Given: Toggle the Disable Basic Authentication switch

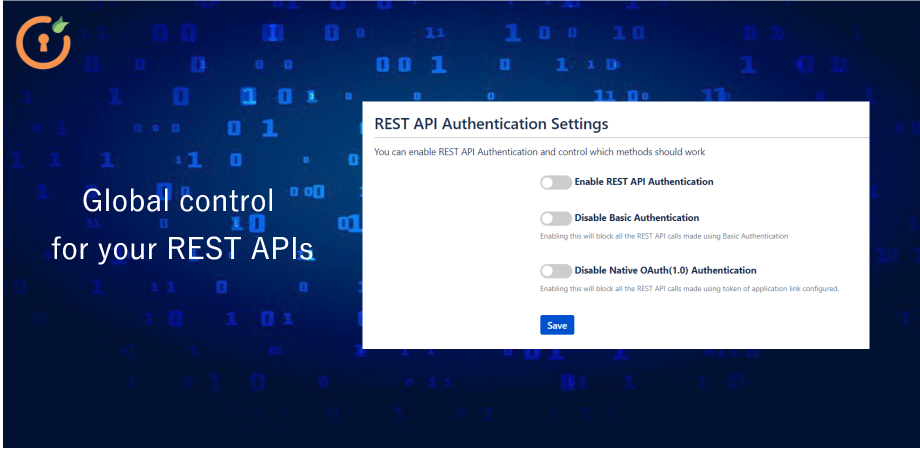Looking at the screenshot, I should pos(555,218).
